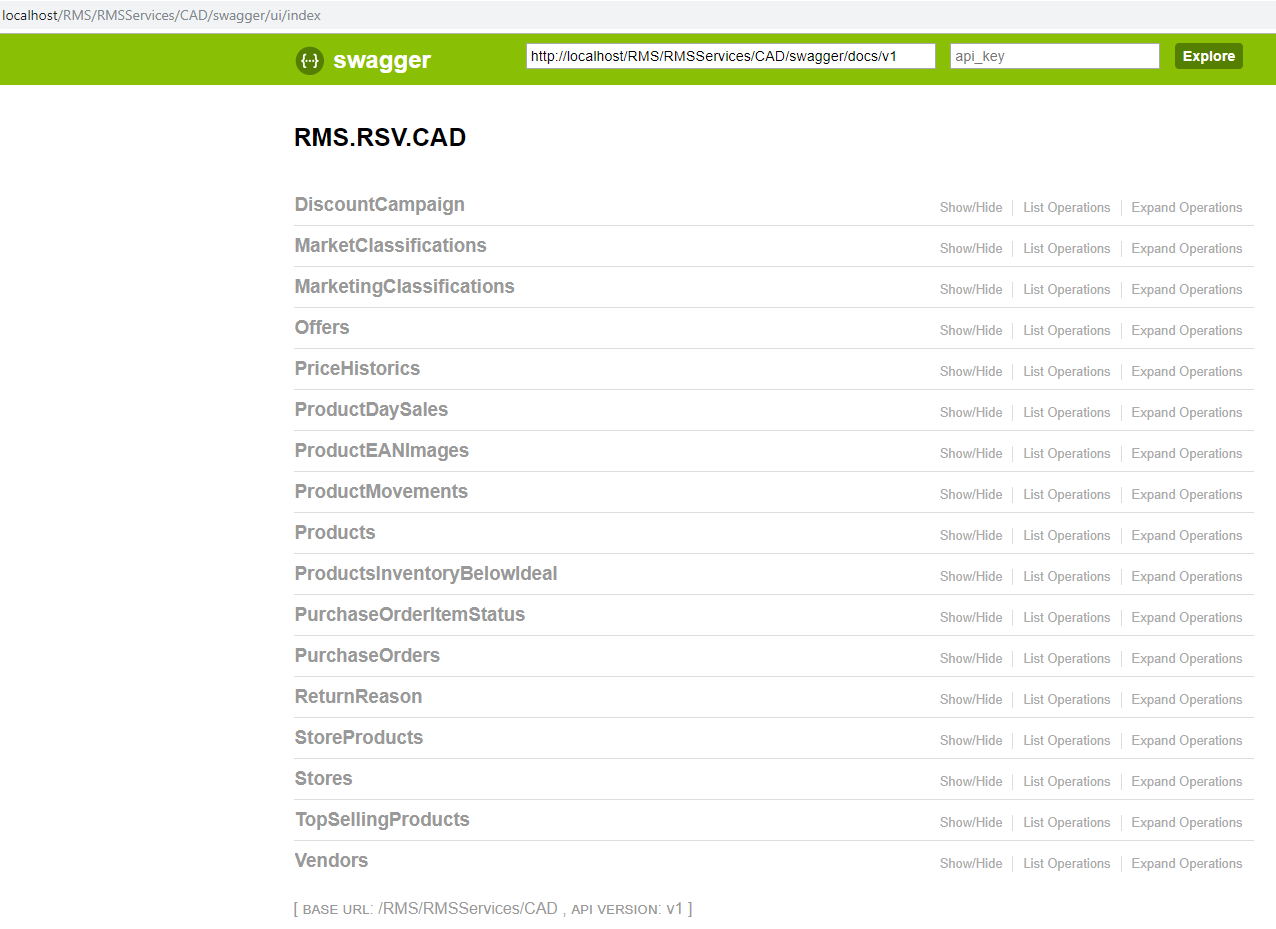
Task: Toggle Show/Hide for PurchaseOrders
Action: point(970,659)
